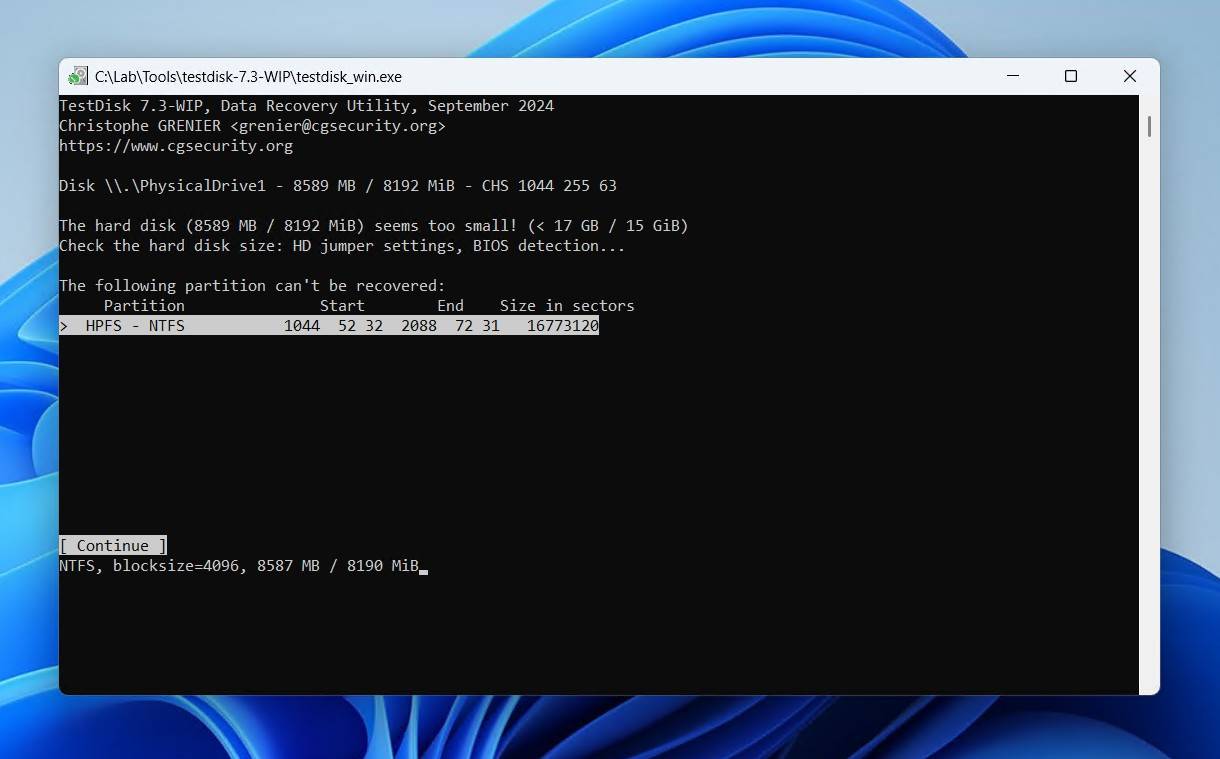
Task: Click the 'Start' column header
Action: pyautogui.click(x=342, y=306)
